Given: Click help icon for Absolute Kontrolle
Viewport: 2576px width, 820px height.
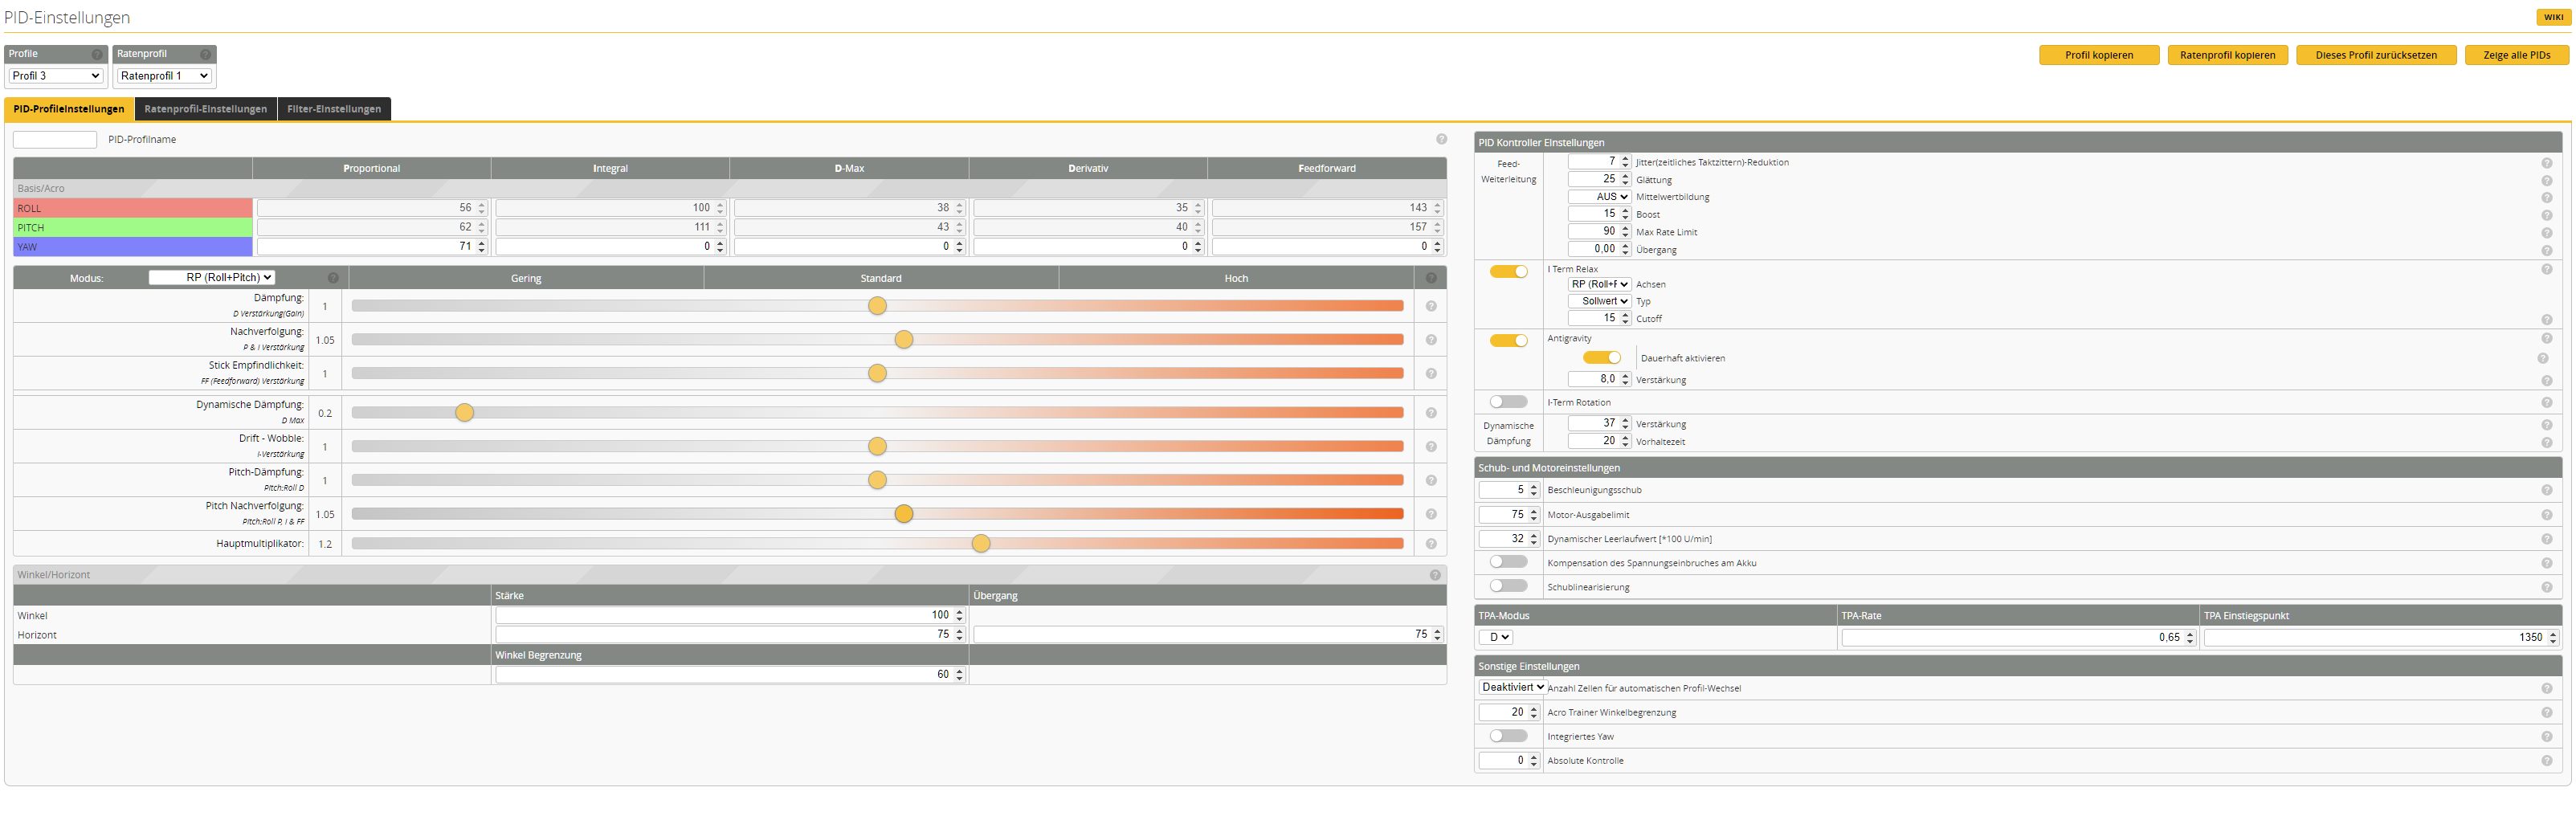Looking at the screenshot, I should point(2546,761).
